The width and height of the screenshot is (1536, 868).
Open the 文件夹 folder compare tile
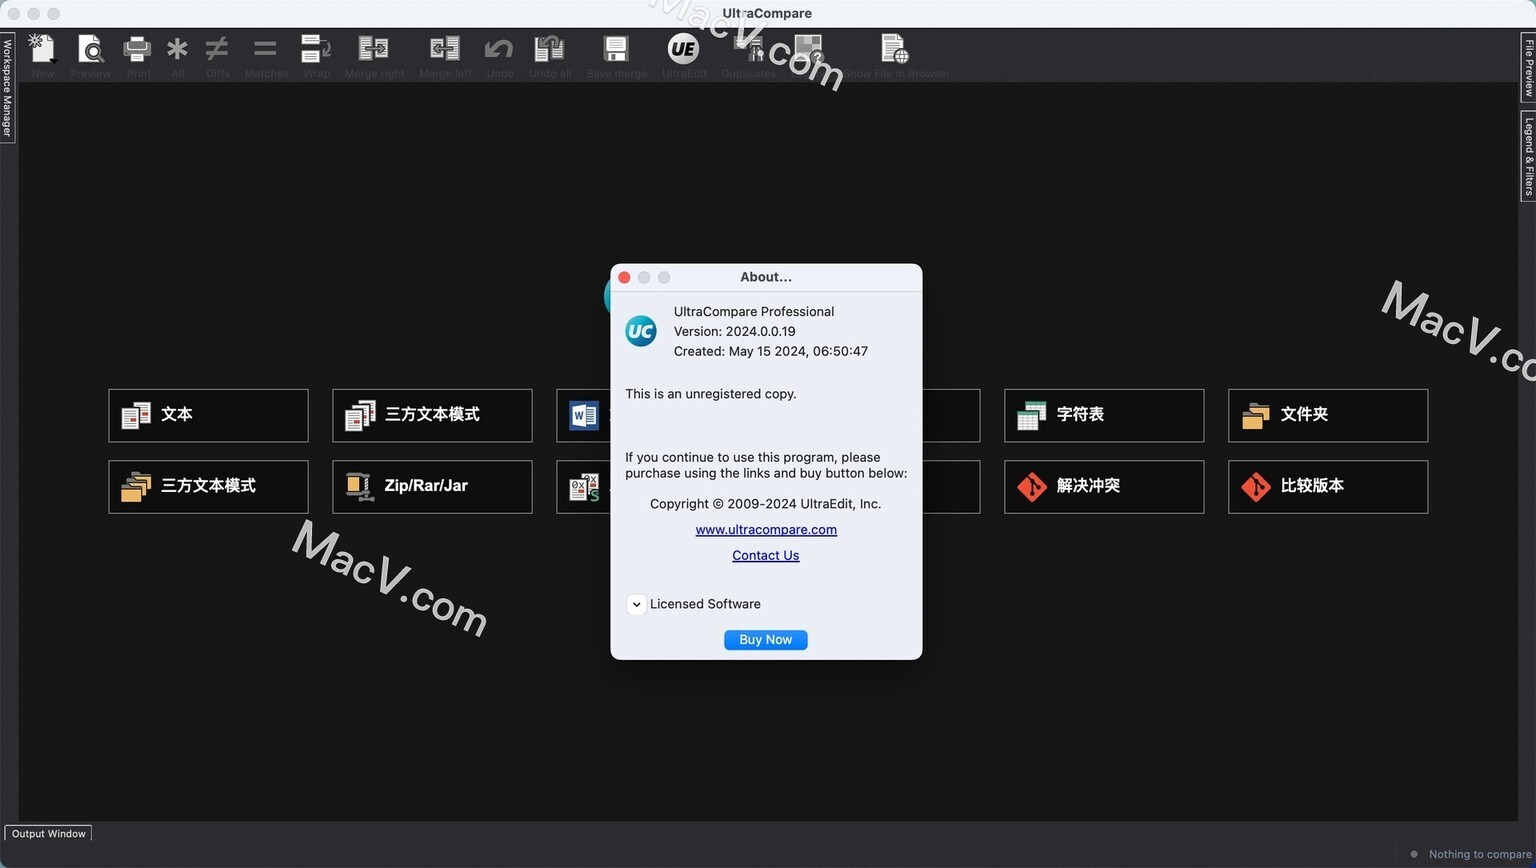[x=1328, y=415]
